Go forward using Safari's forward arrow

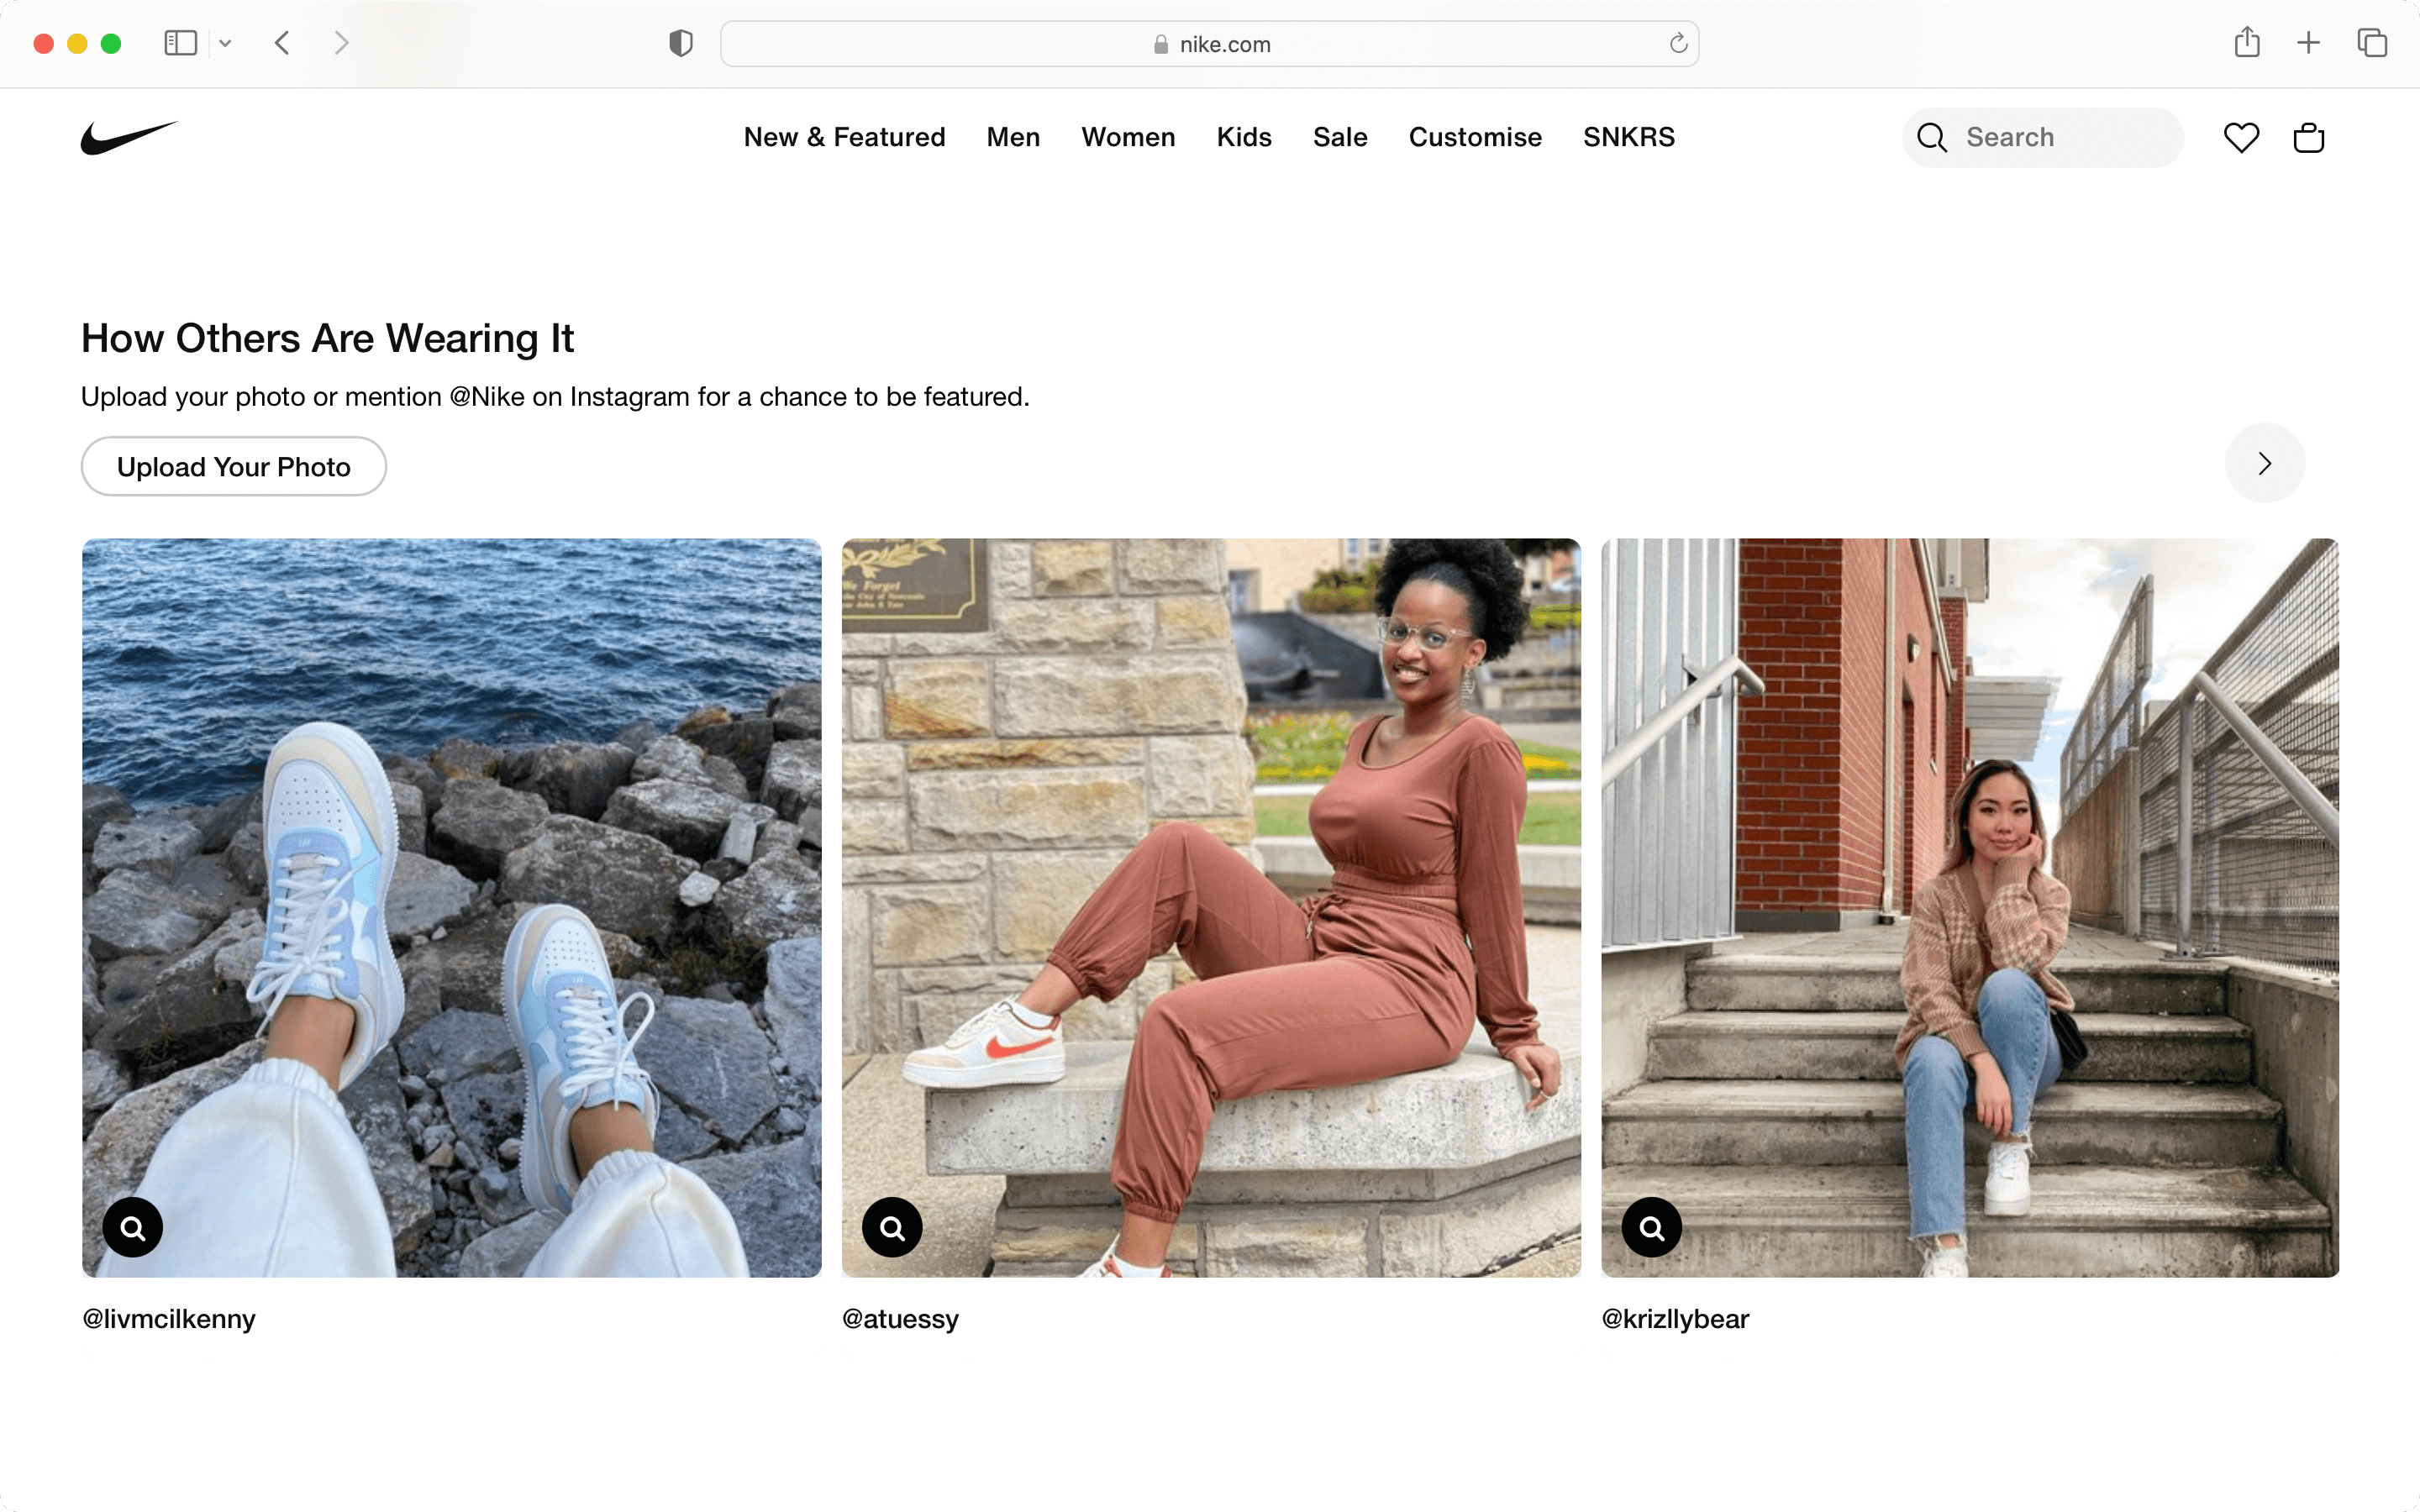[x=341, y=43]
